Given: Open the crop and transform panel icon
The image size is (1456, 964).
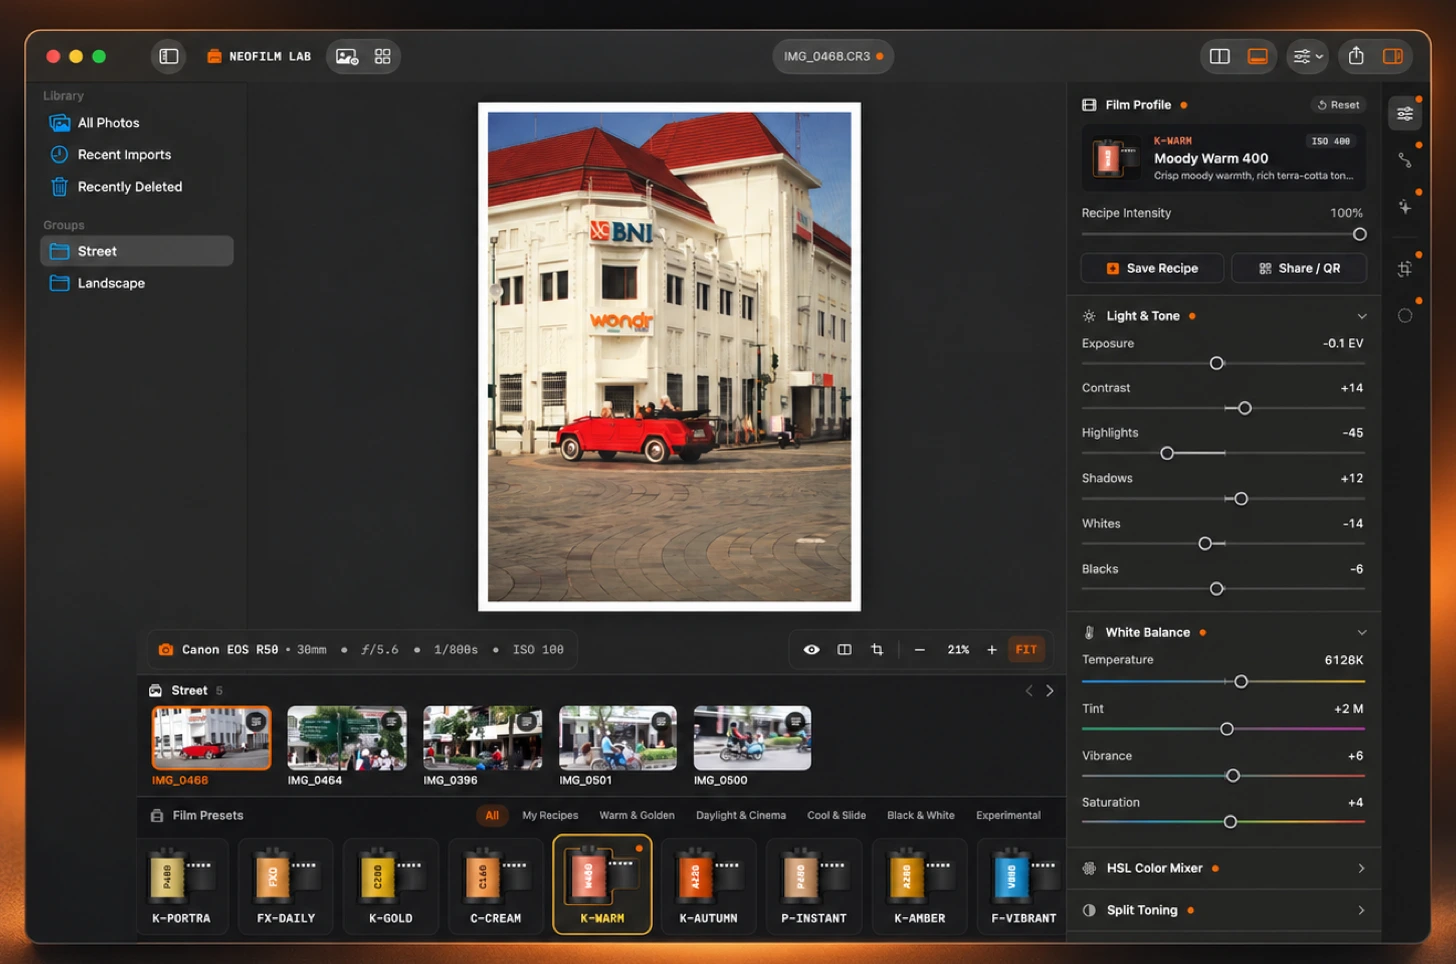Looking at the screenshot, I should (x=1405, y=268).
